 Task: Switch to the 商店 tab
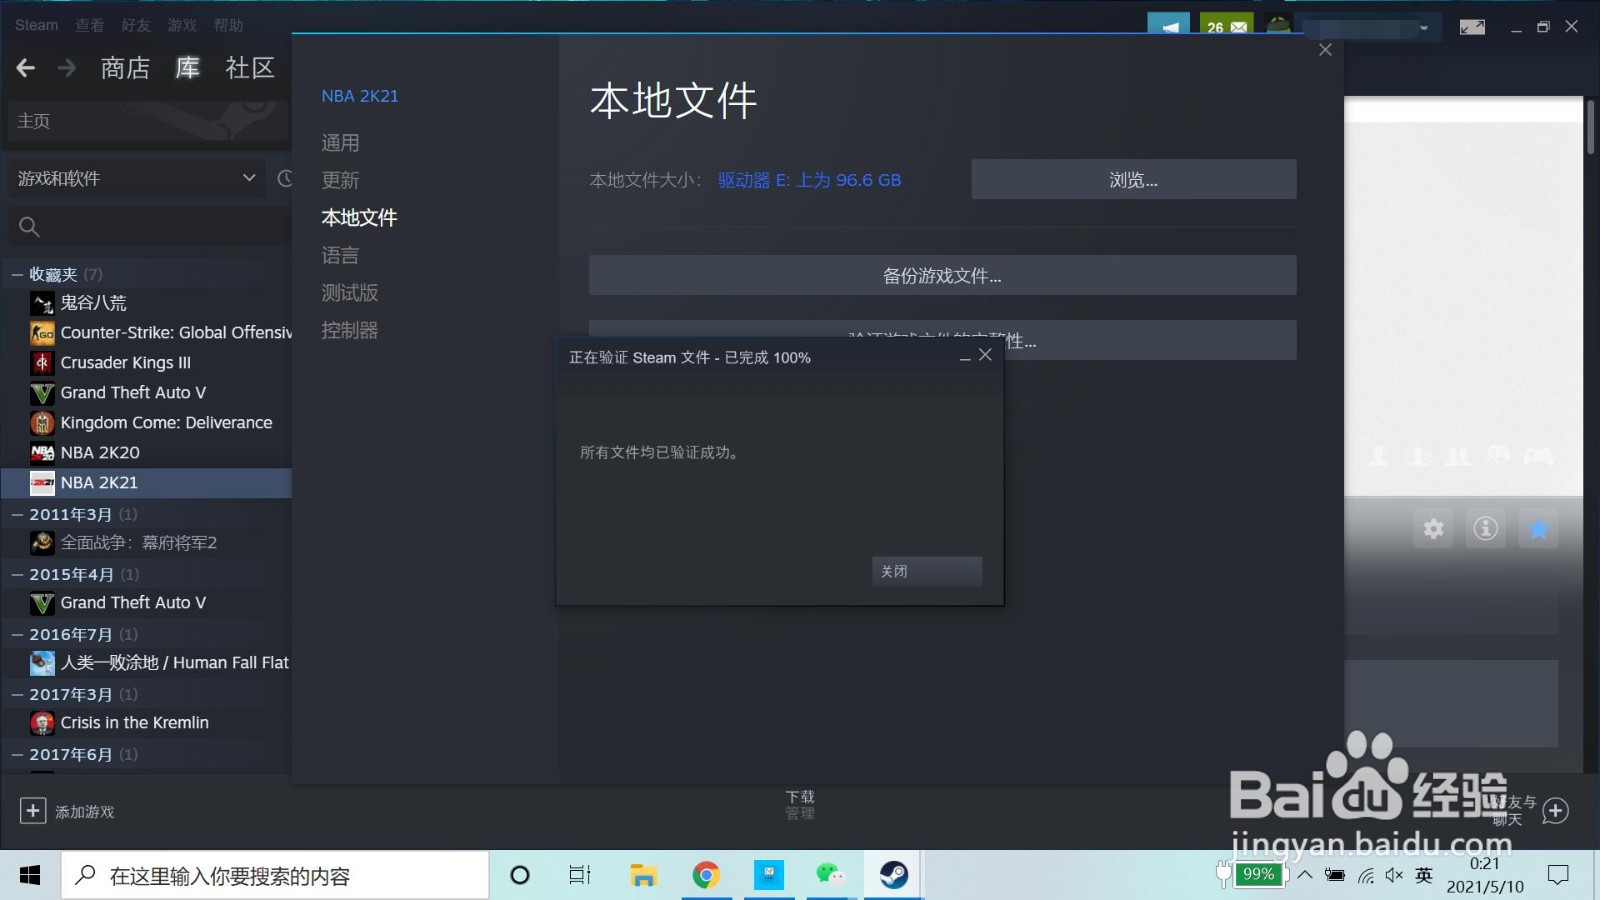[x=125, y=68]
